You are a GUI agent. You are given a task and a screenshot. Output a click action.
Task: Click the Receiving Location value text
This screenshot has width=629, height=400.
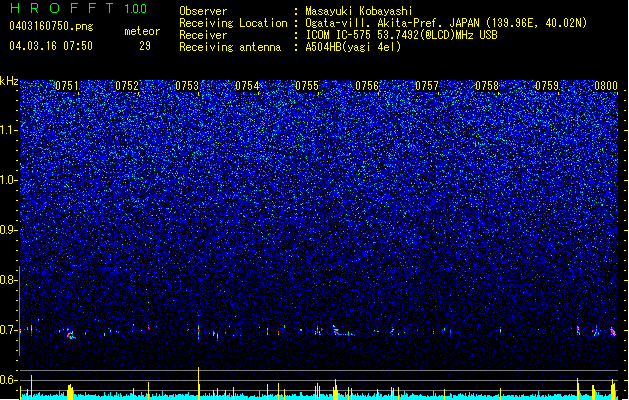pyautogui.click(x=446, y=23)
